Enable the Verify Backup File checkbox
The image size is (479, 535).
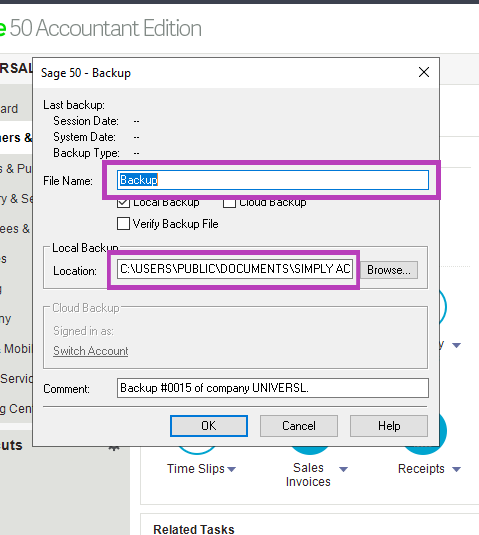click(x=123, y=224)
